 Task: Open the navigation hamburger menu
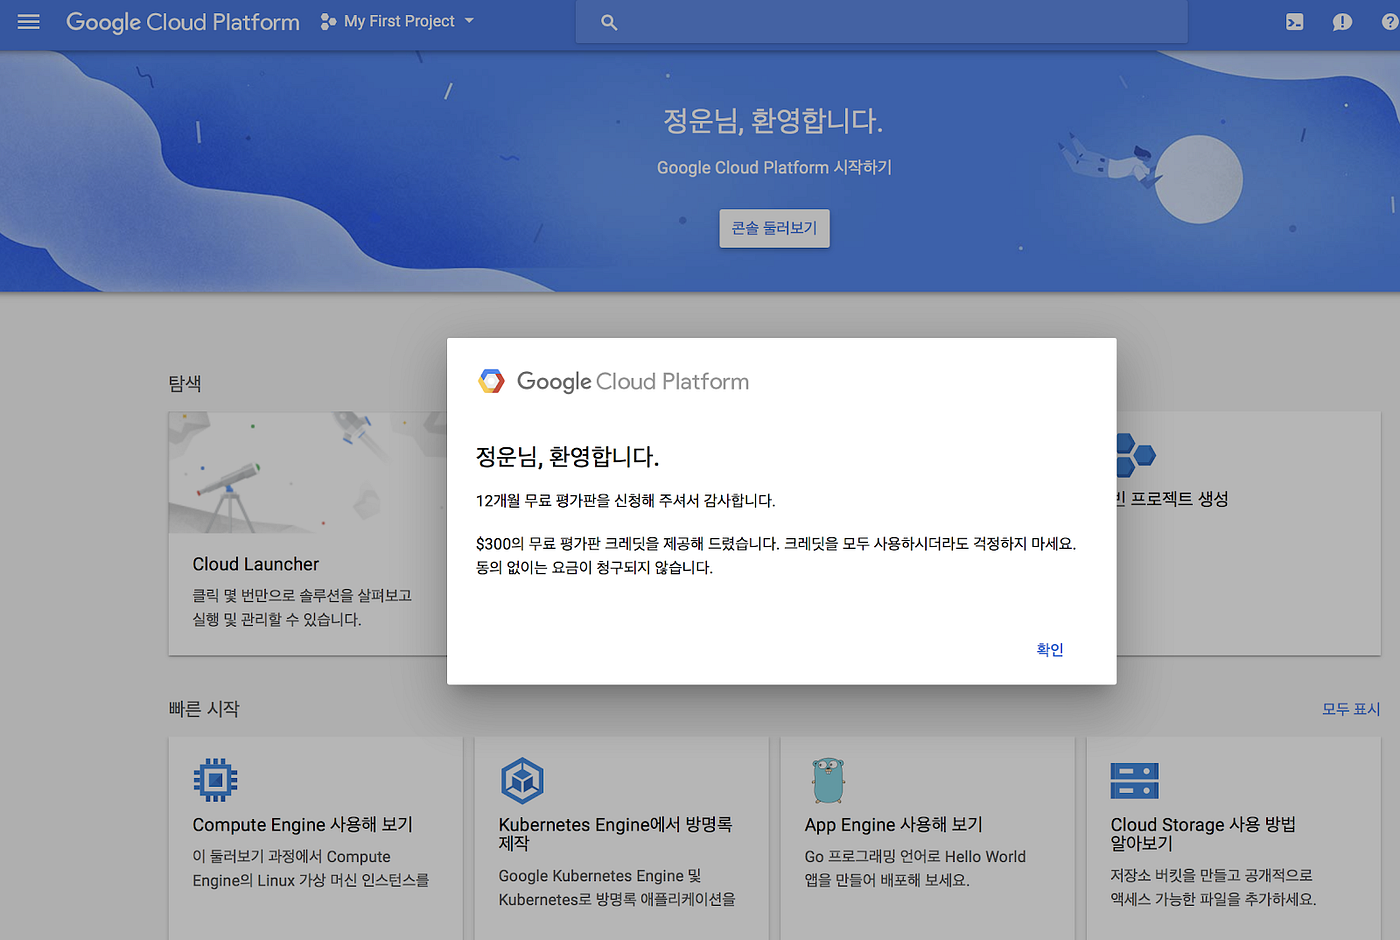[28, 22]
